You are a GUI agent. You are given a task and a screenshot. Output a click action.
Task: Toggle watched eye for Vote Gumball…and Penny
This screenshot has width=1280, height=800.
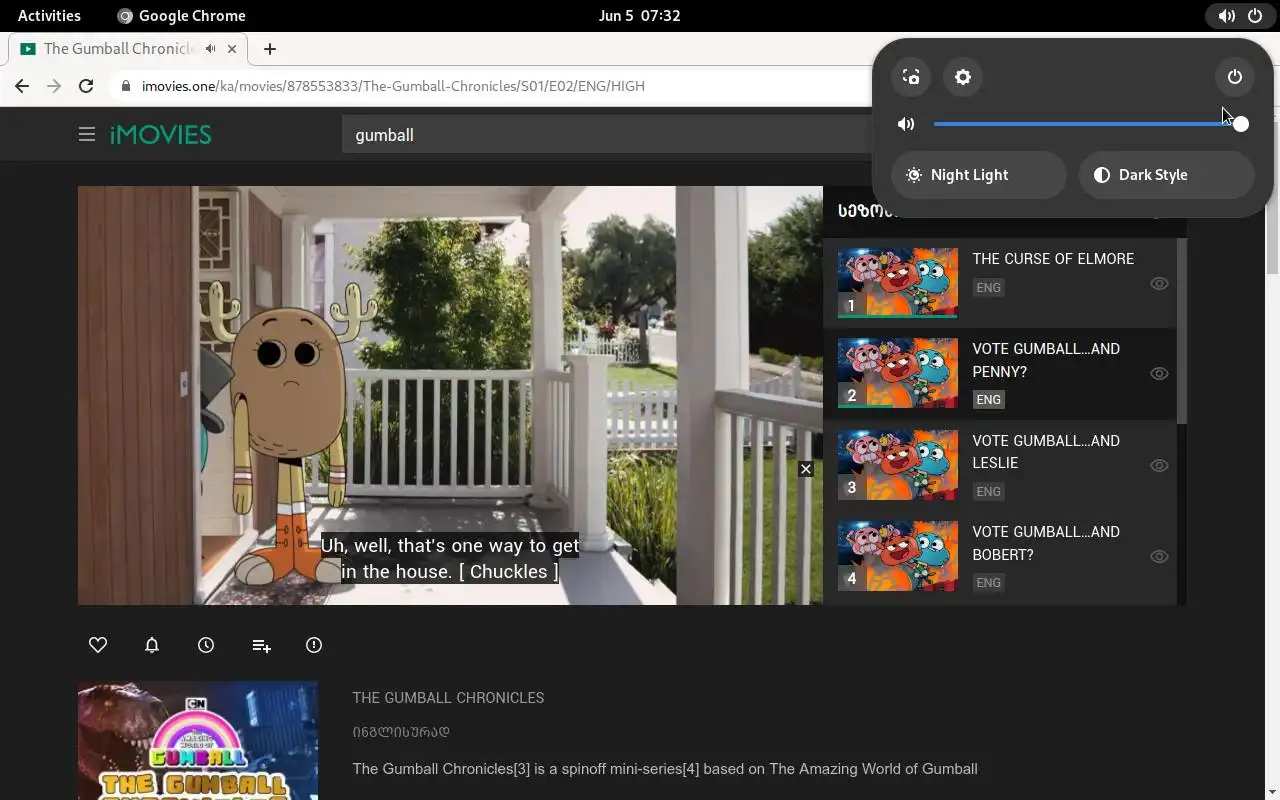coord(1159,373)
